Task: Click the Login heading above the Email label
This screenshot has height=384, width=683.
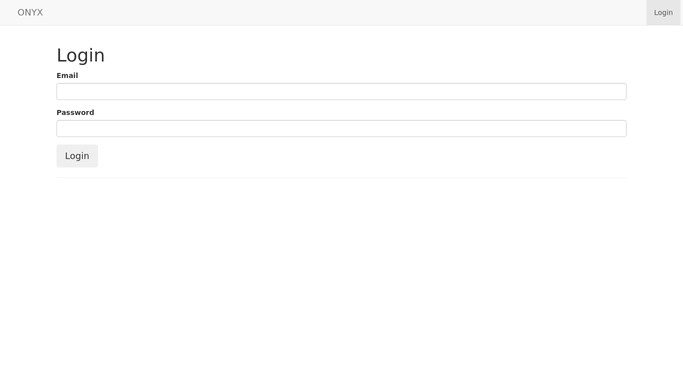Action: point(81,55)
